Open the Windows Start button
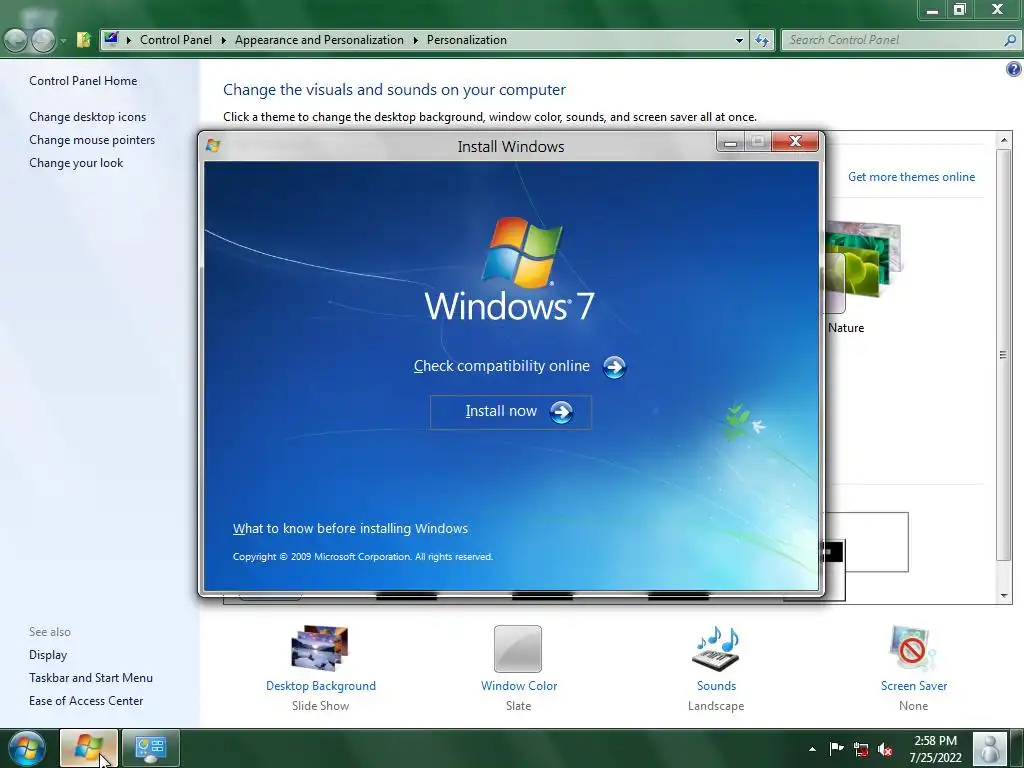This screenshot has height=768, width=1024. click(x=27, y=748)
